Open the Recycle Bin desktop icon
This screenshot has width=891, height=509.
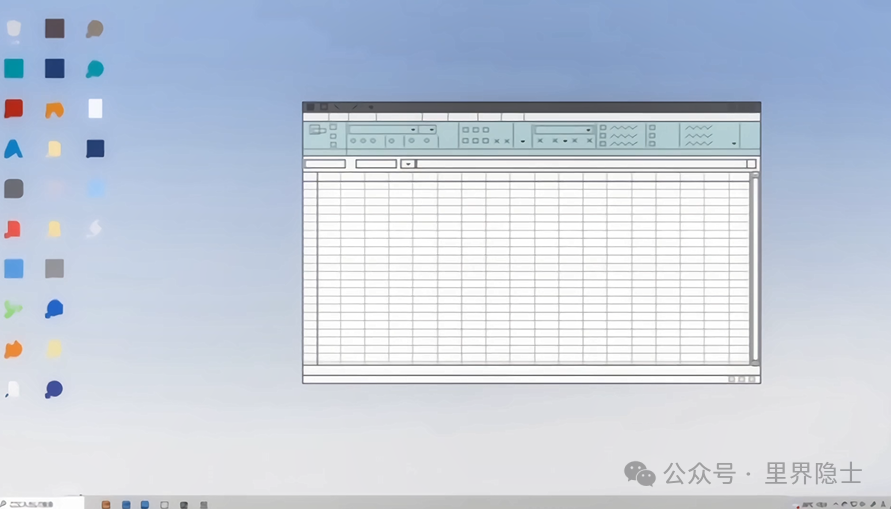pos(14,29)
